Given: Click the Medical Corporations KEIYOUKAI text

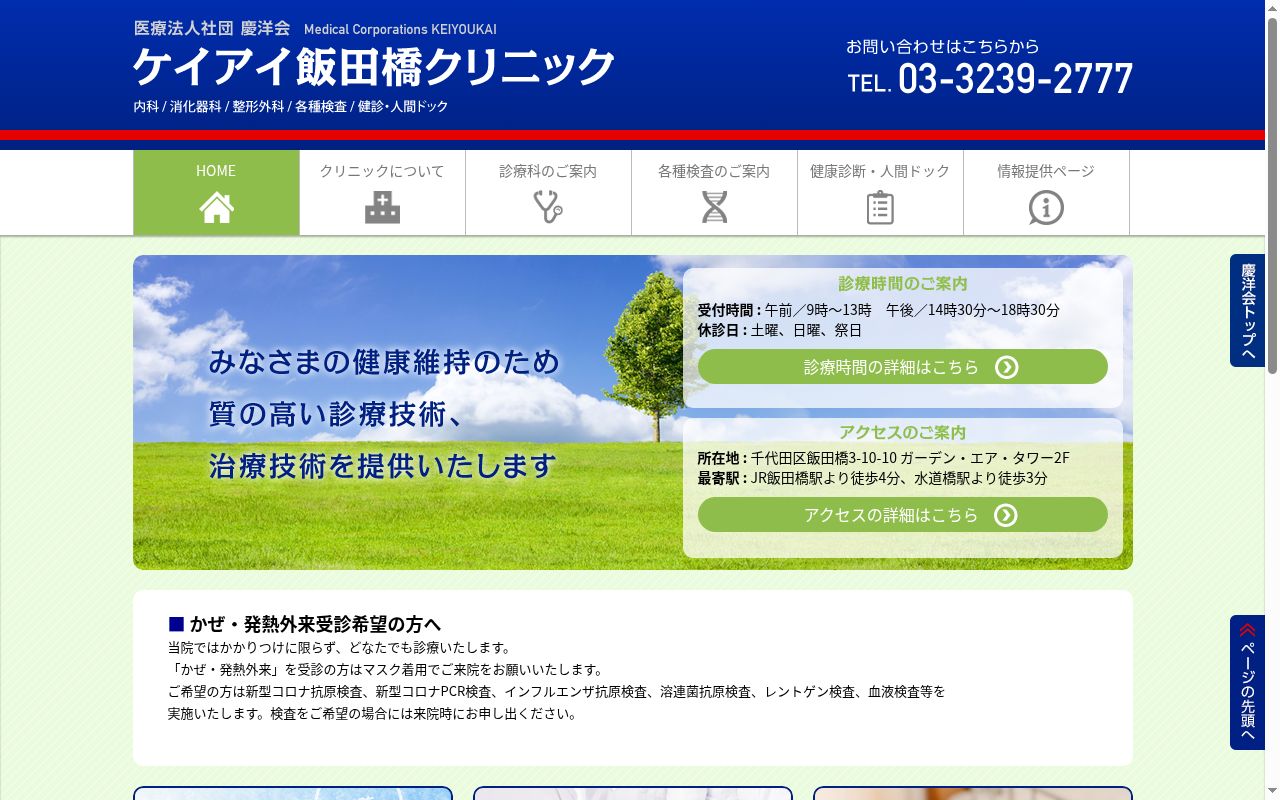Looking at the screenshot, I should (x=400, y=29).
